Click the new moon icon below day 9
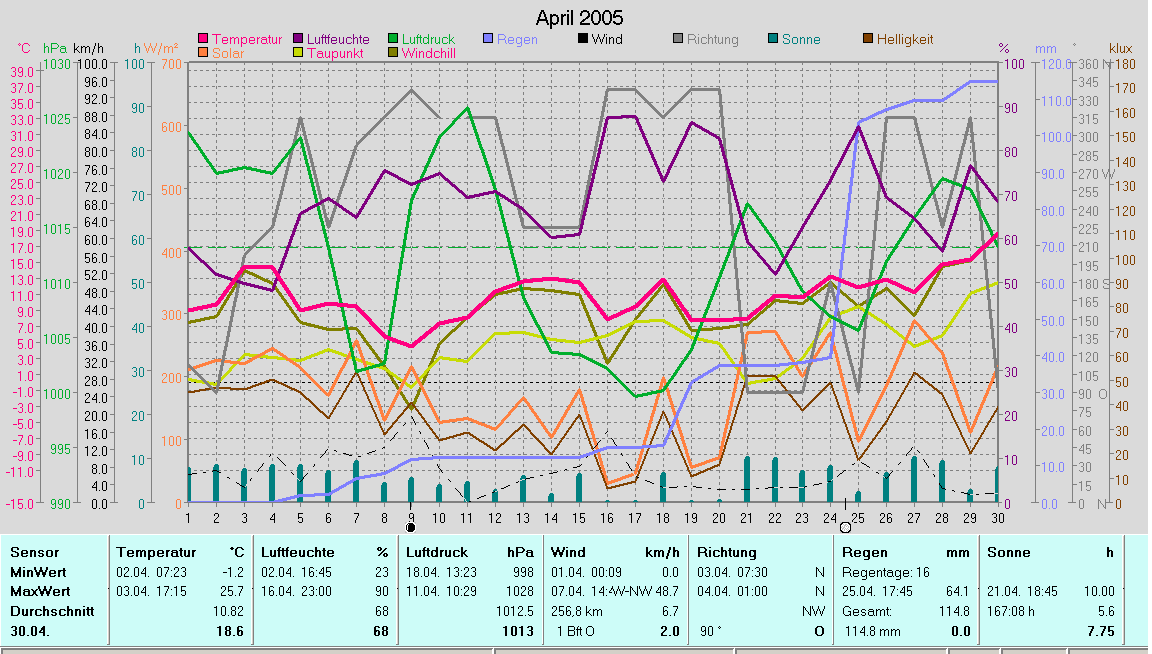This screenshot has height=654, width=1152. [410, 527]
